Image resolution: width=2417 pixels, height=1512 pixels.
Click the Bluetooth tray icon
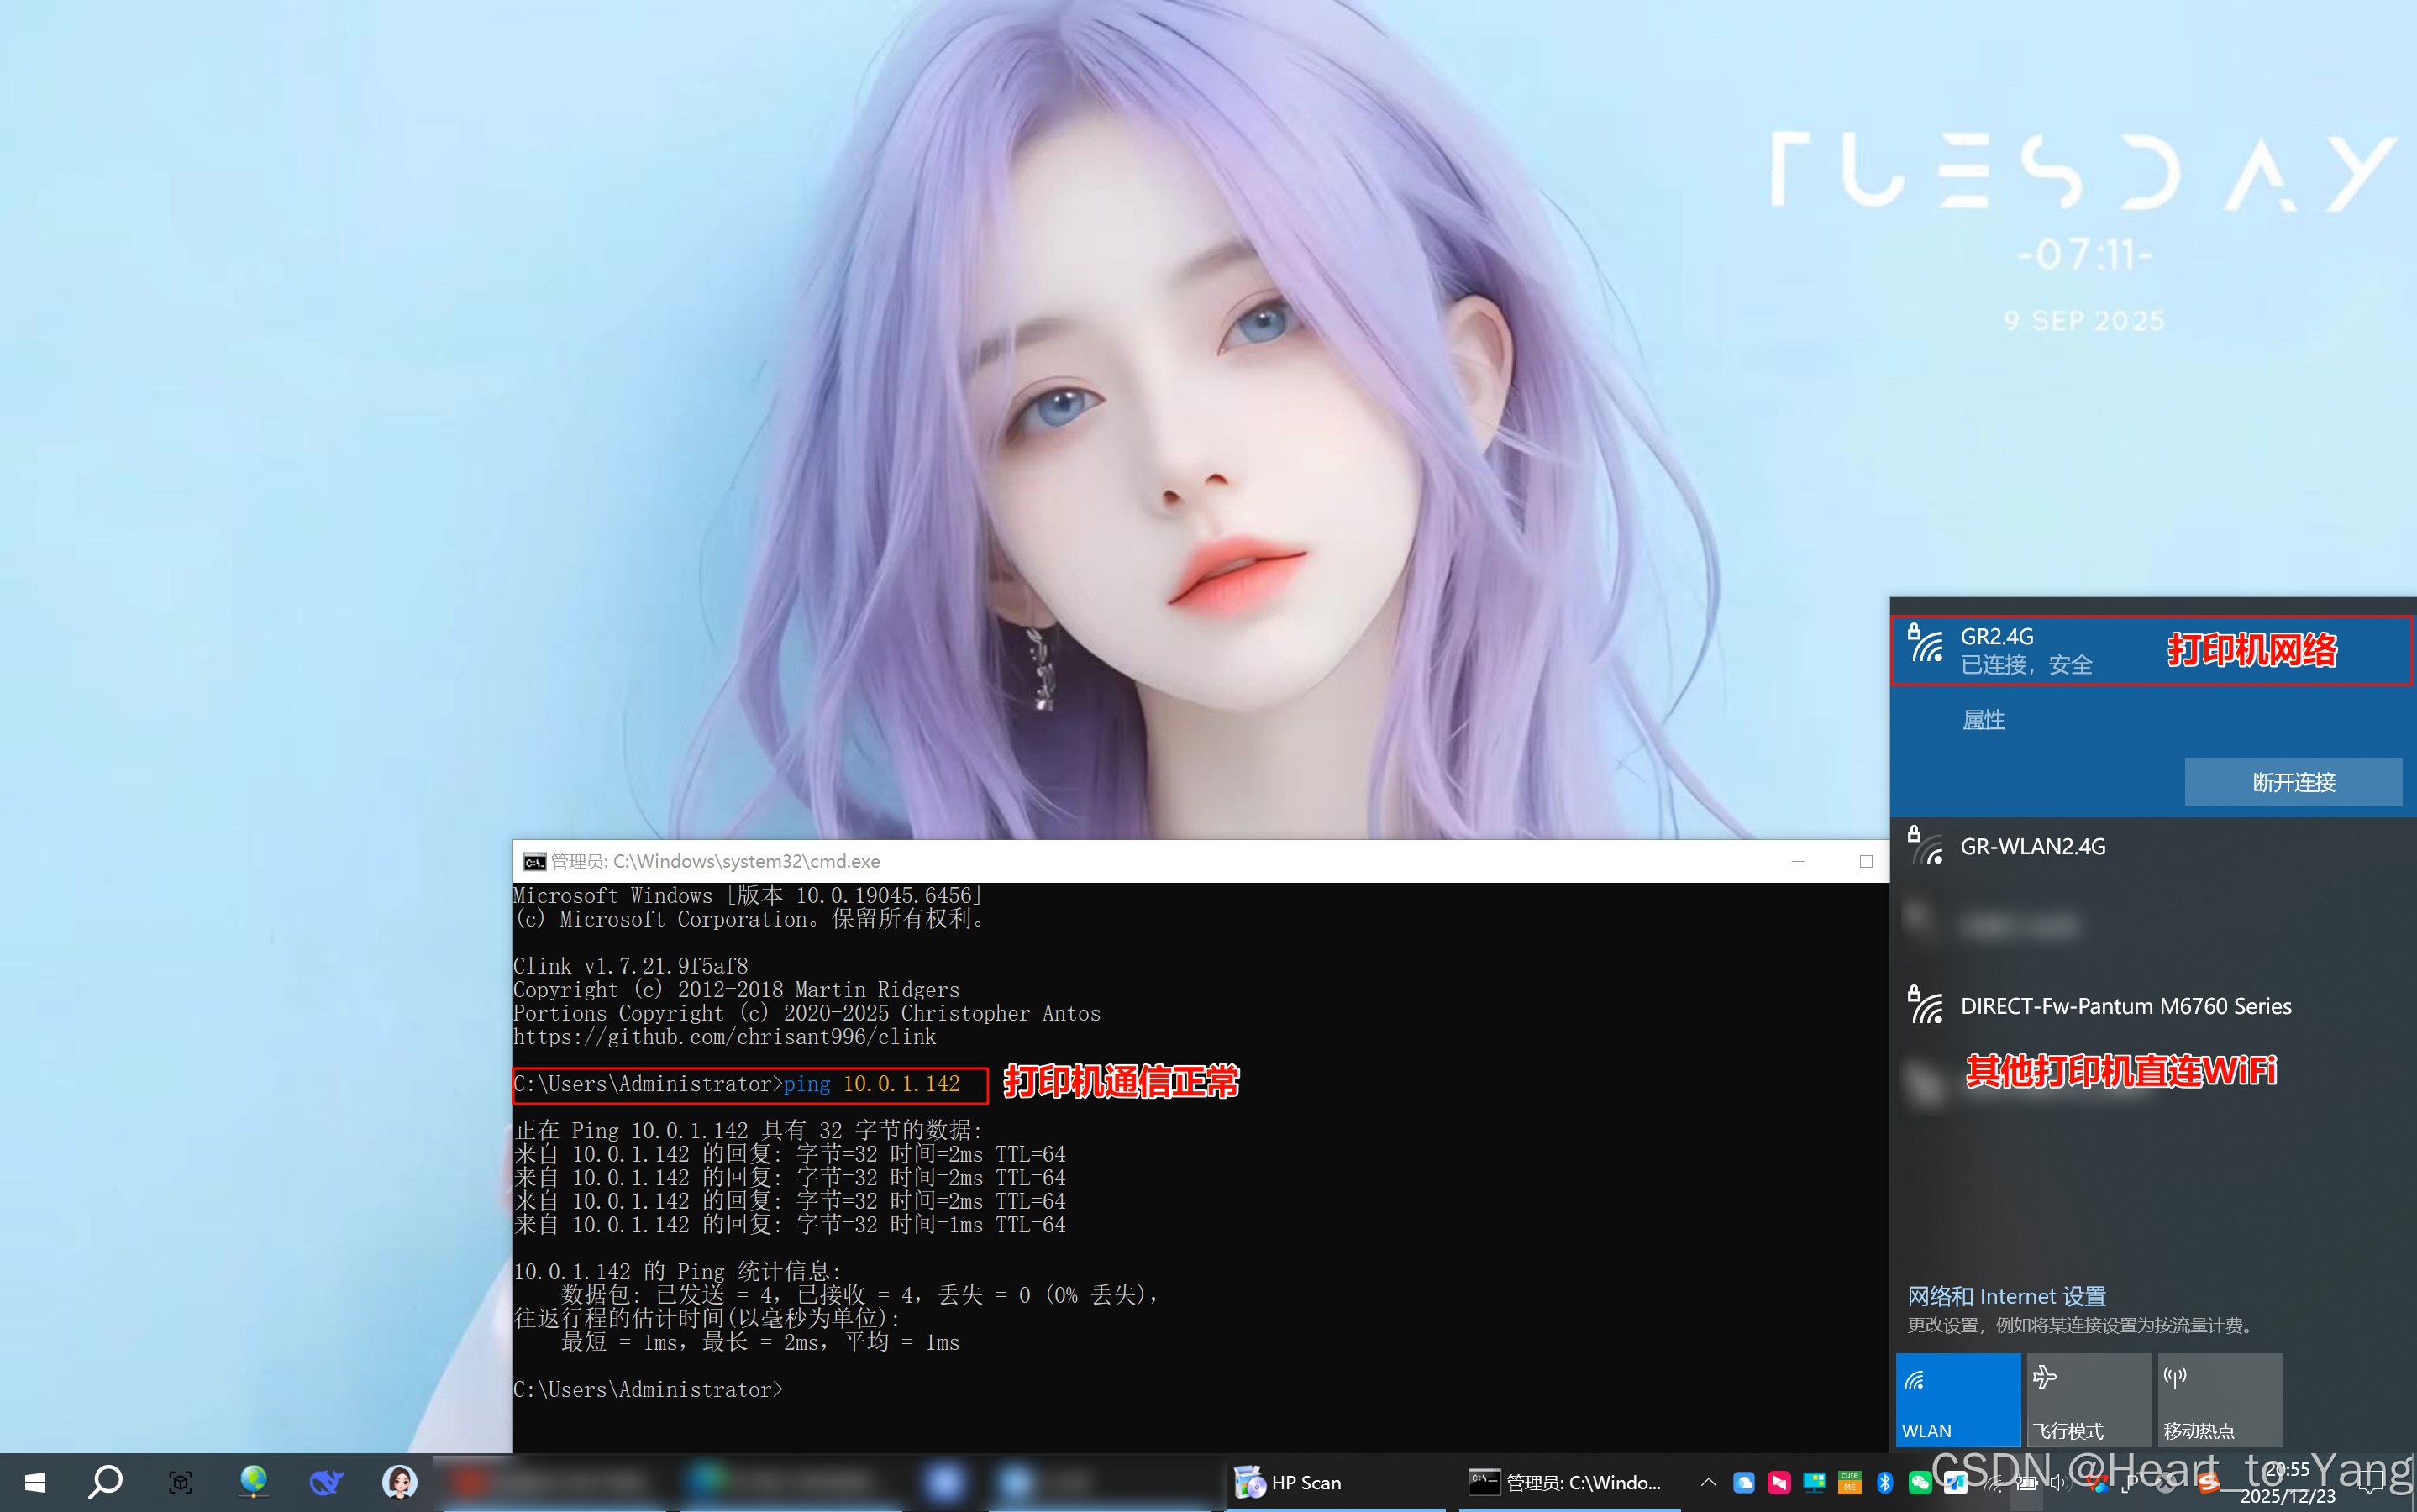point(1884,1482)
